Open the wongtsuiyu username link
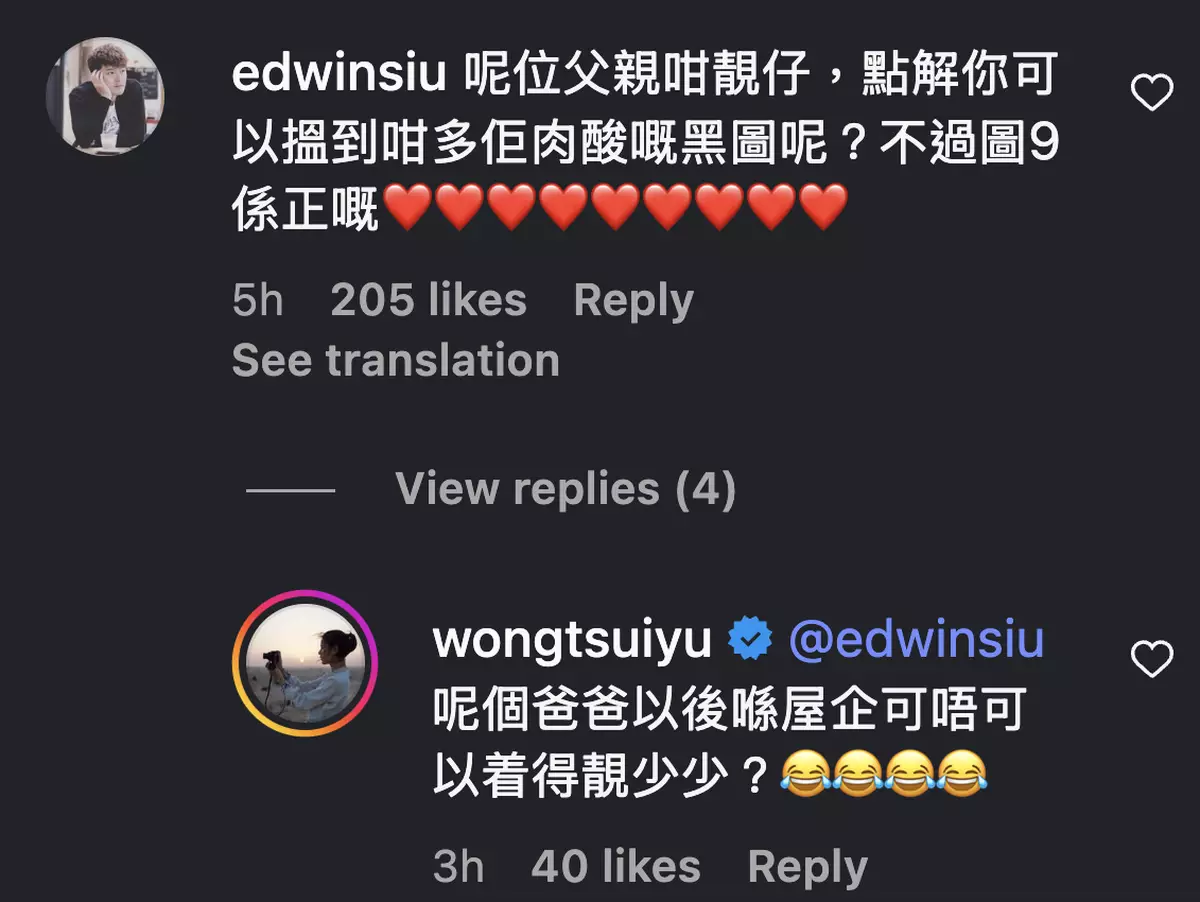The width and height of the screenshot is (1200, 902). point(573,640)
